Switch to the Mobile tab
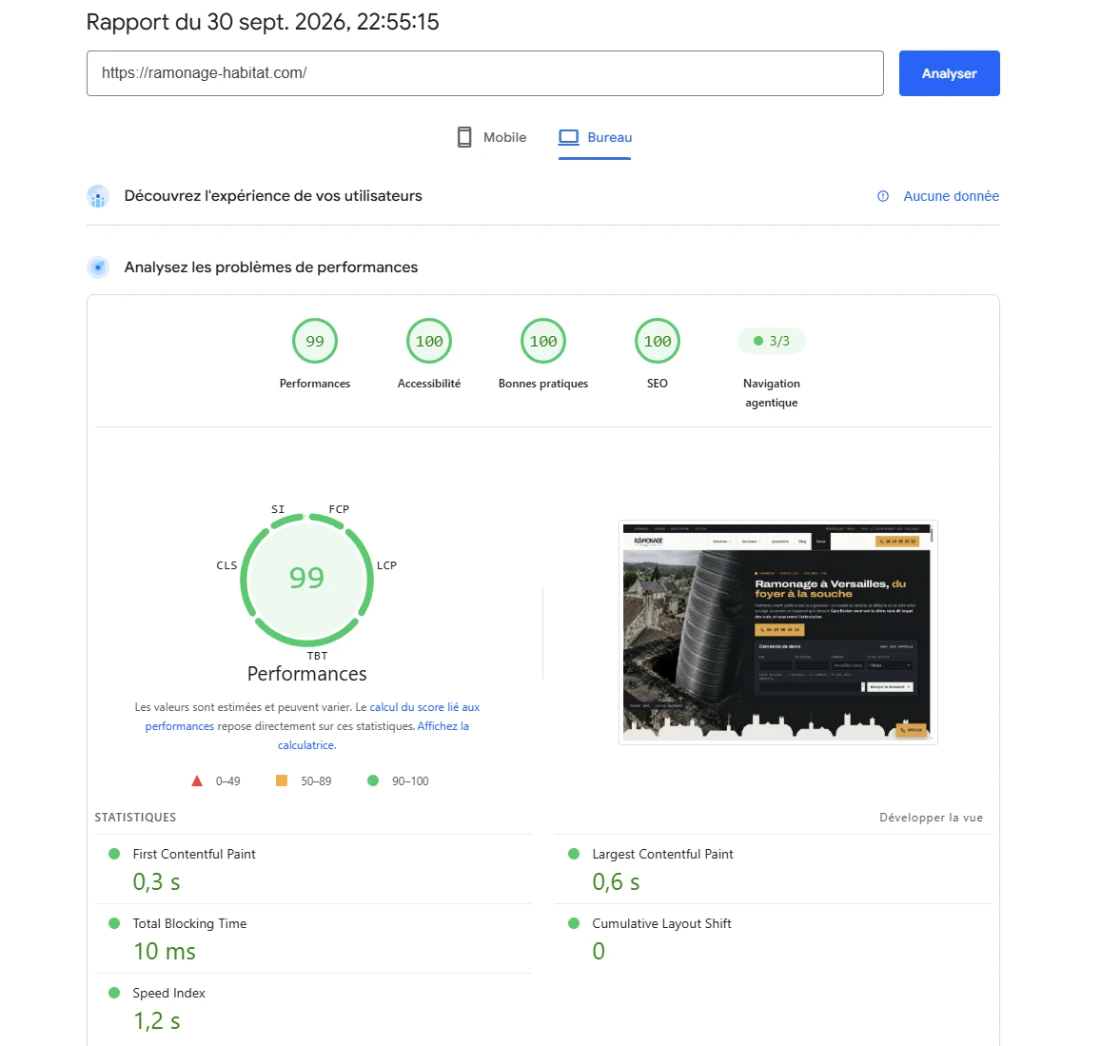This screenshot has height=1046, width=1100. click(x=491, y=138)
